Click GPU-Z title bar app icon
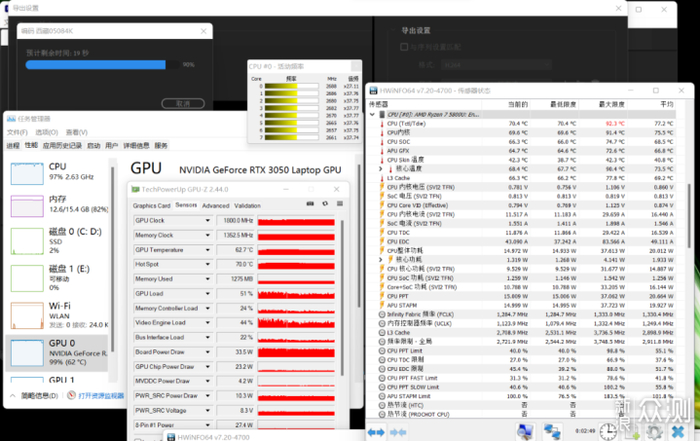 [135, 189]
